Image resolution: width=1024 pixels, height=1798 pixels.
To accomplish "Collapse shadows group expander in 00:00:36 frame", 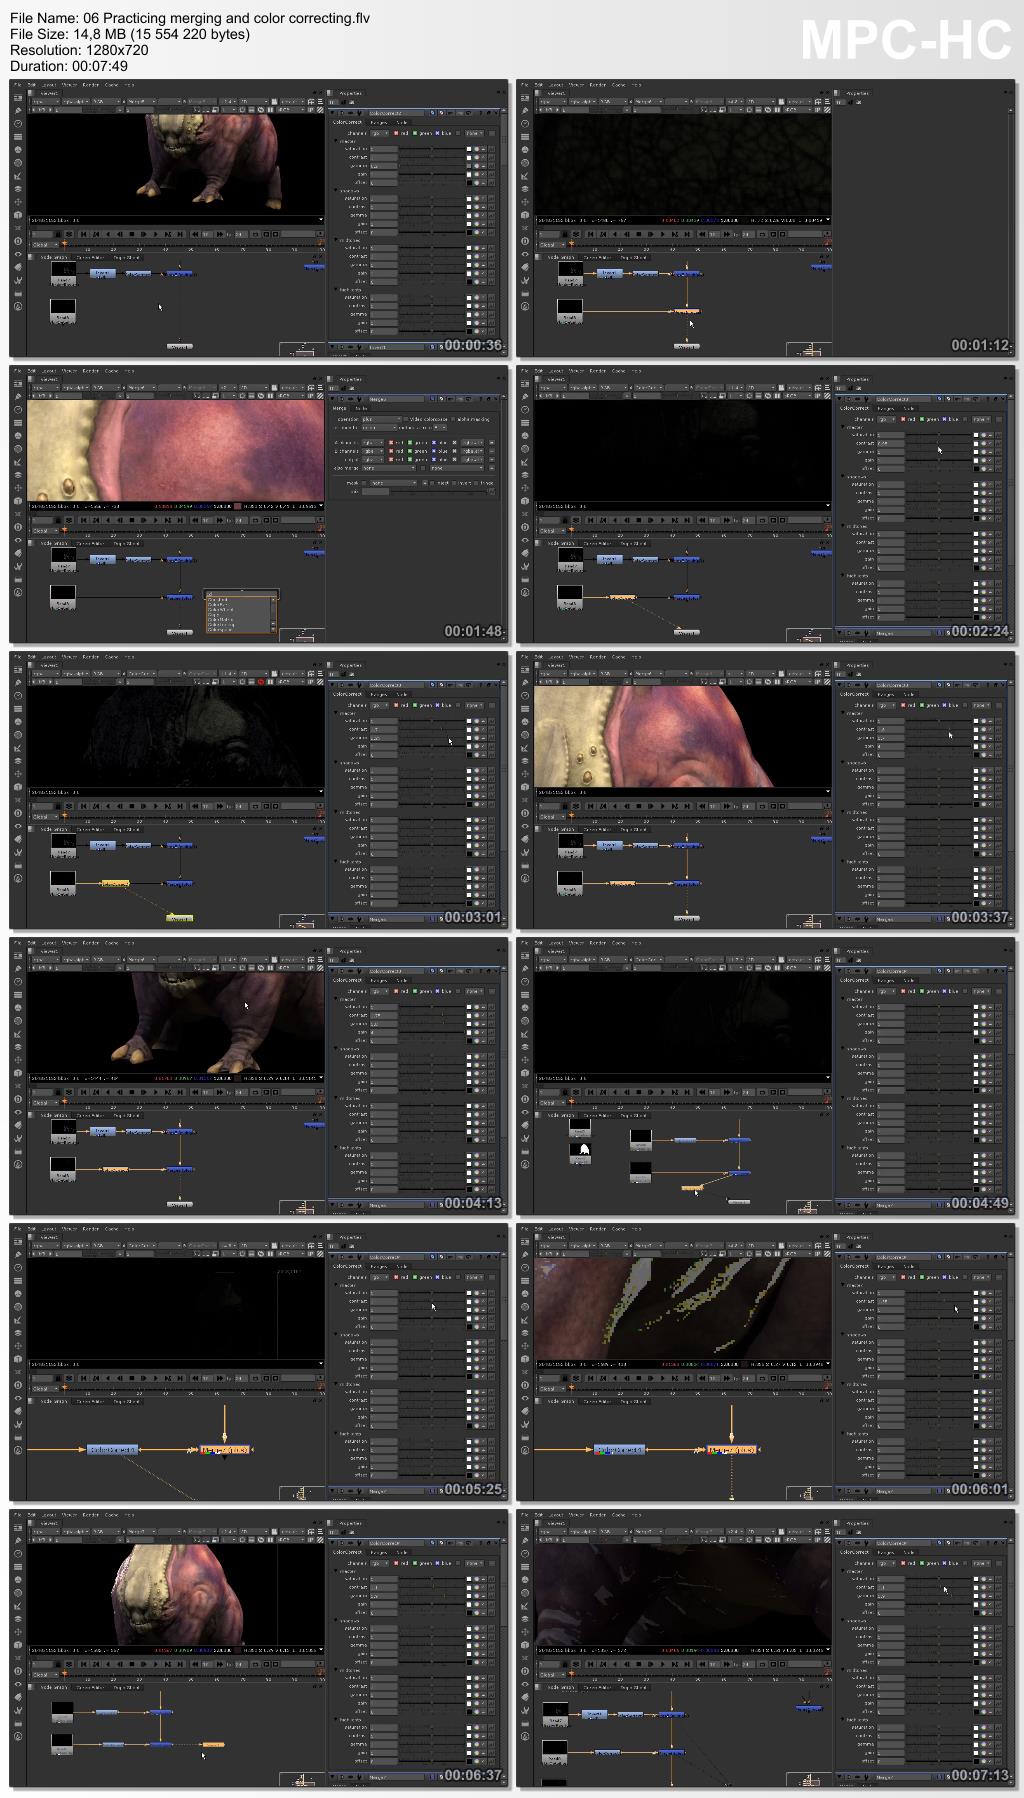I will [x=336, y=190].
